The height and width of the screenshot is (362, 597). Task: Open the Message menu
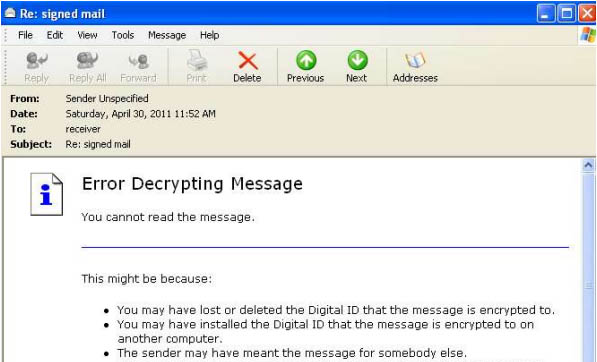pyautogui.click(x=167, y=35)
